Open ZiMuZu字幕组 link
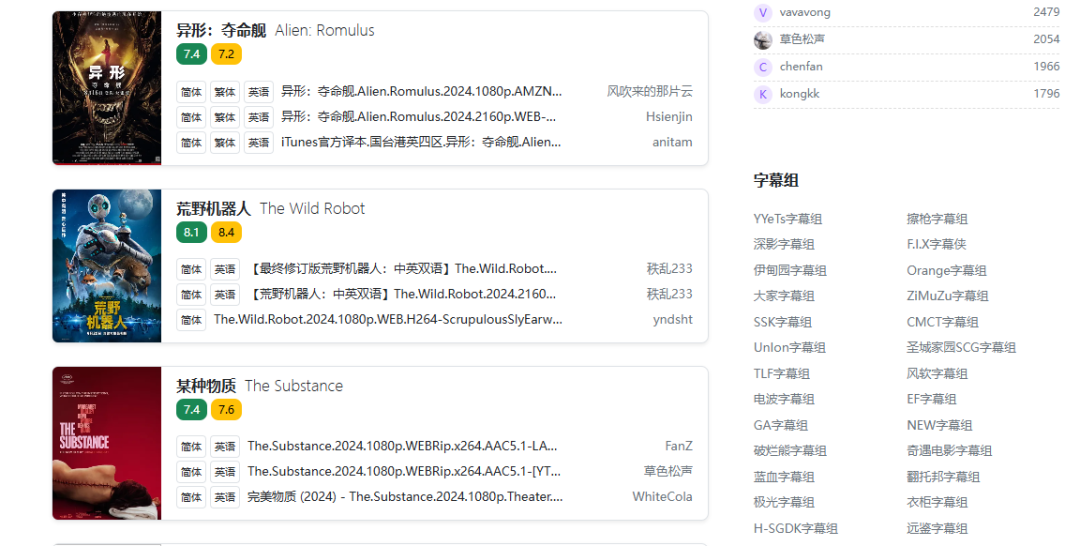The image size is (1080, 546). click(x=948, y=296)
